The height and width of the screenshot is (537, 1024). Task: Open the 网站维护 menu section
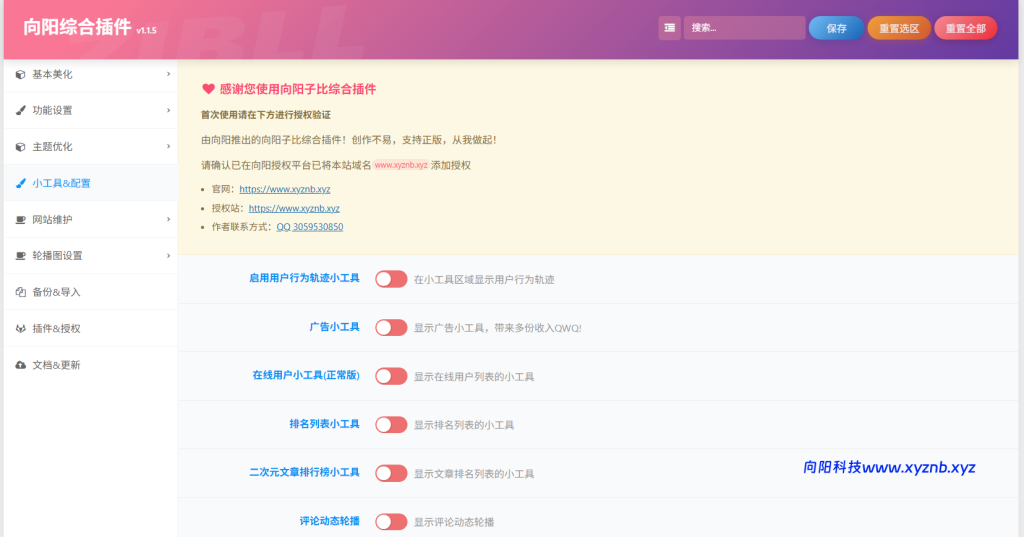pos(91,220)
